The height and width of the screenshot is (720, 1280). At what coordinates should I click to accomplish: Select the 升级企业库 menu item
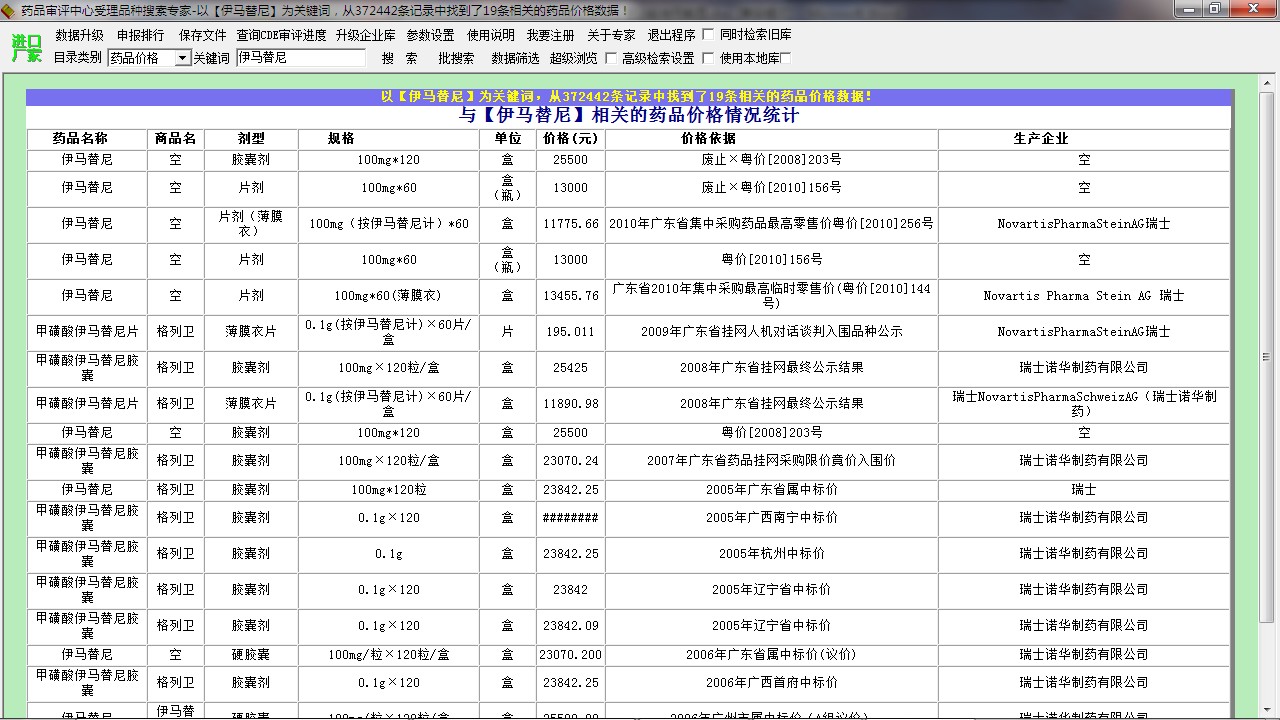click(x=365, y=35)
